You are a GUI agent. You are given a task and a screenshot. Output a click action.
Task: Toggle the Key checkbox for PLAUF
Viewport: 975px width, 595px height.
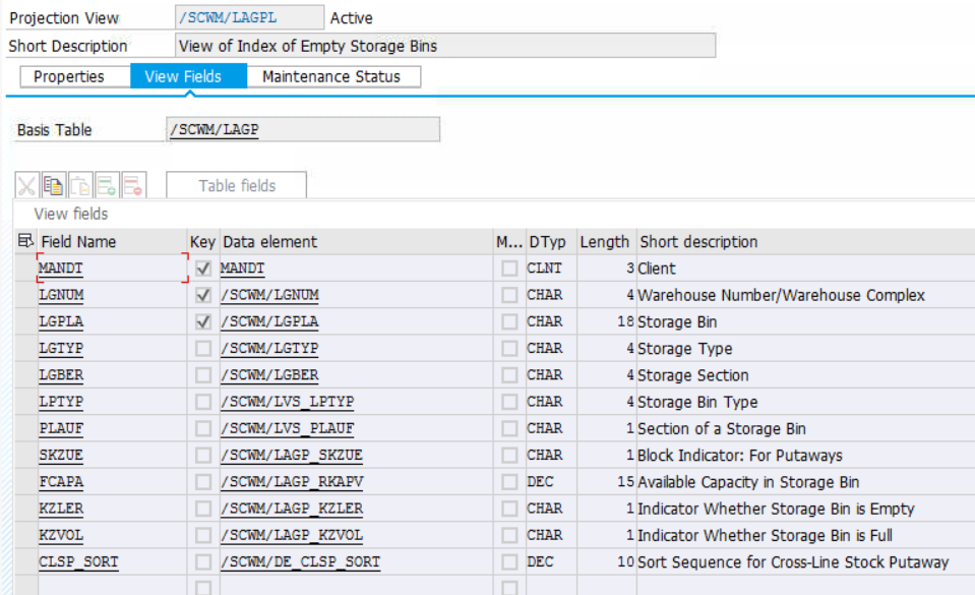pos(203,428)
